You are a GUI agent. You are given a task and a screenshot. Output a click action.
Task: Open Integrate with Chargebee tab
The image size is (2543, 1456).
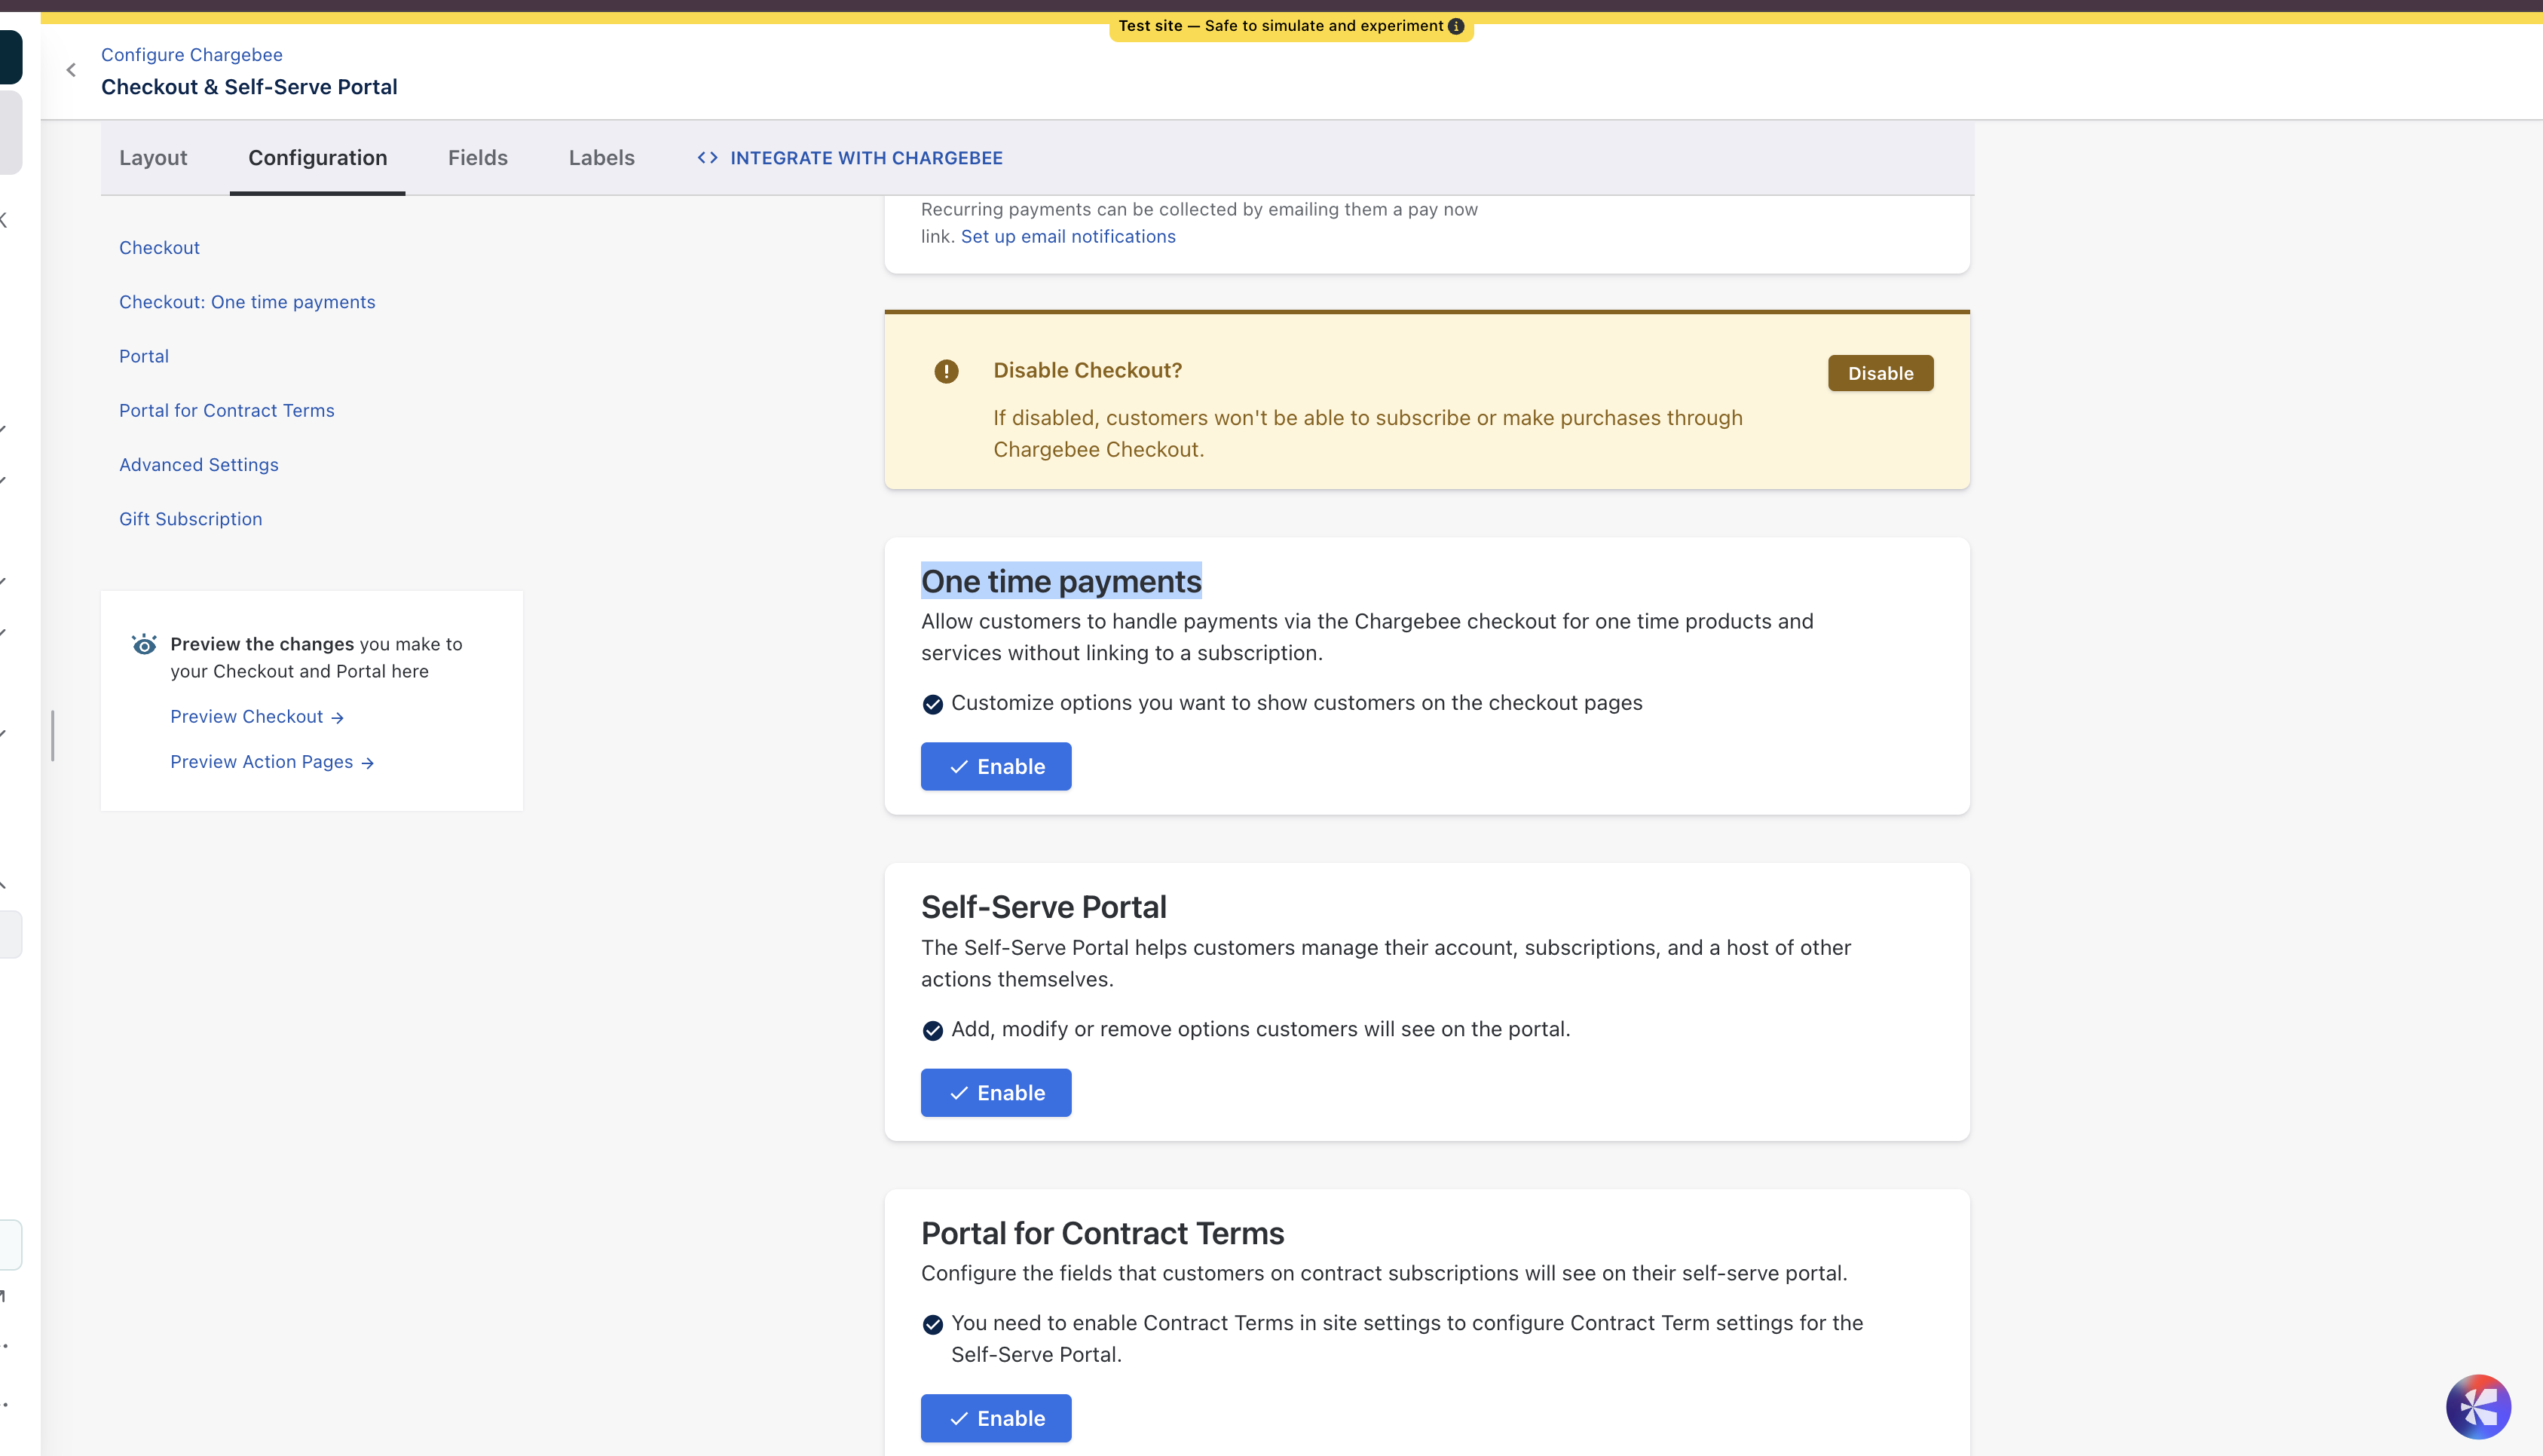click(x=850, y=158)
